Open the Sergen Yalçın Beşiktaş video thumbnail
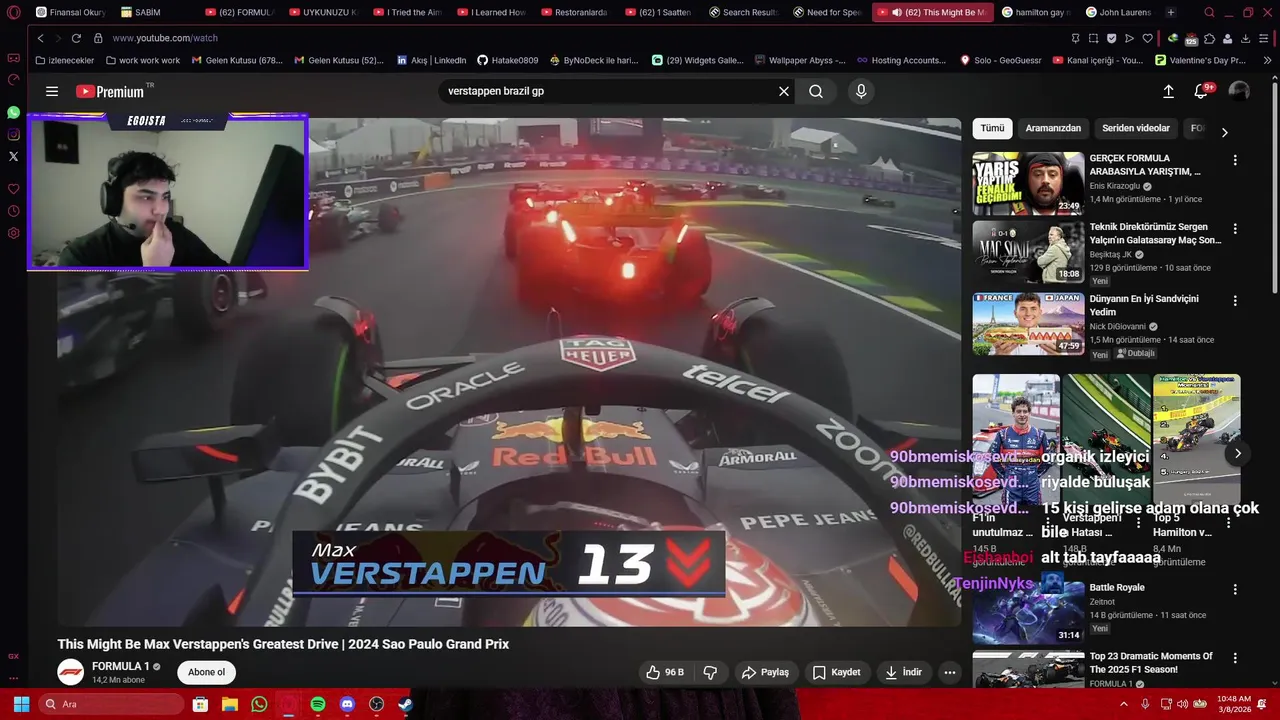Screen dimensions: 1280x720 1028,251
